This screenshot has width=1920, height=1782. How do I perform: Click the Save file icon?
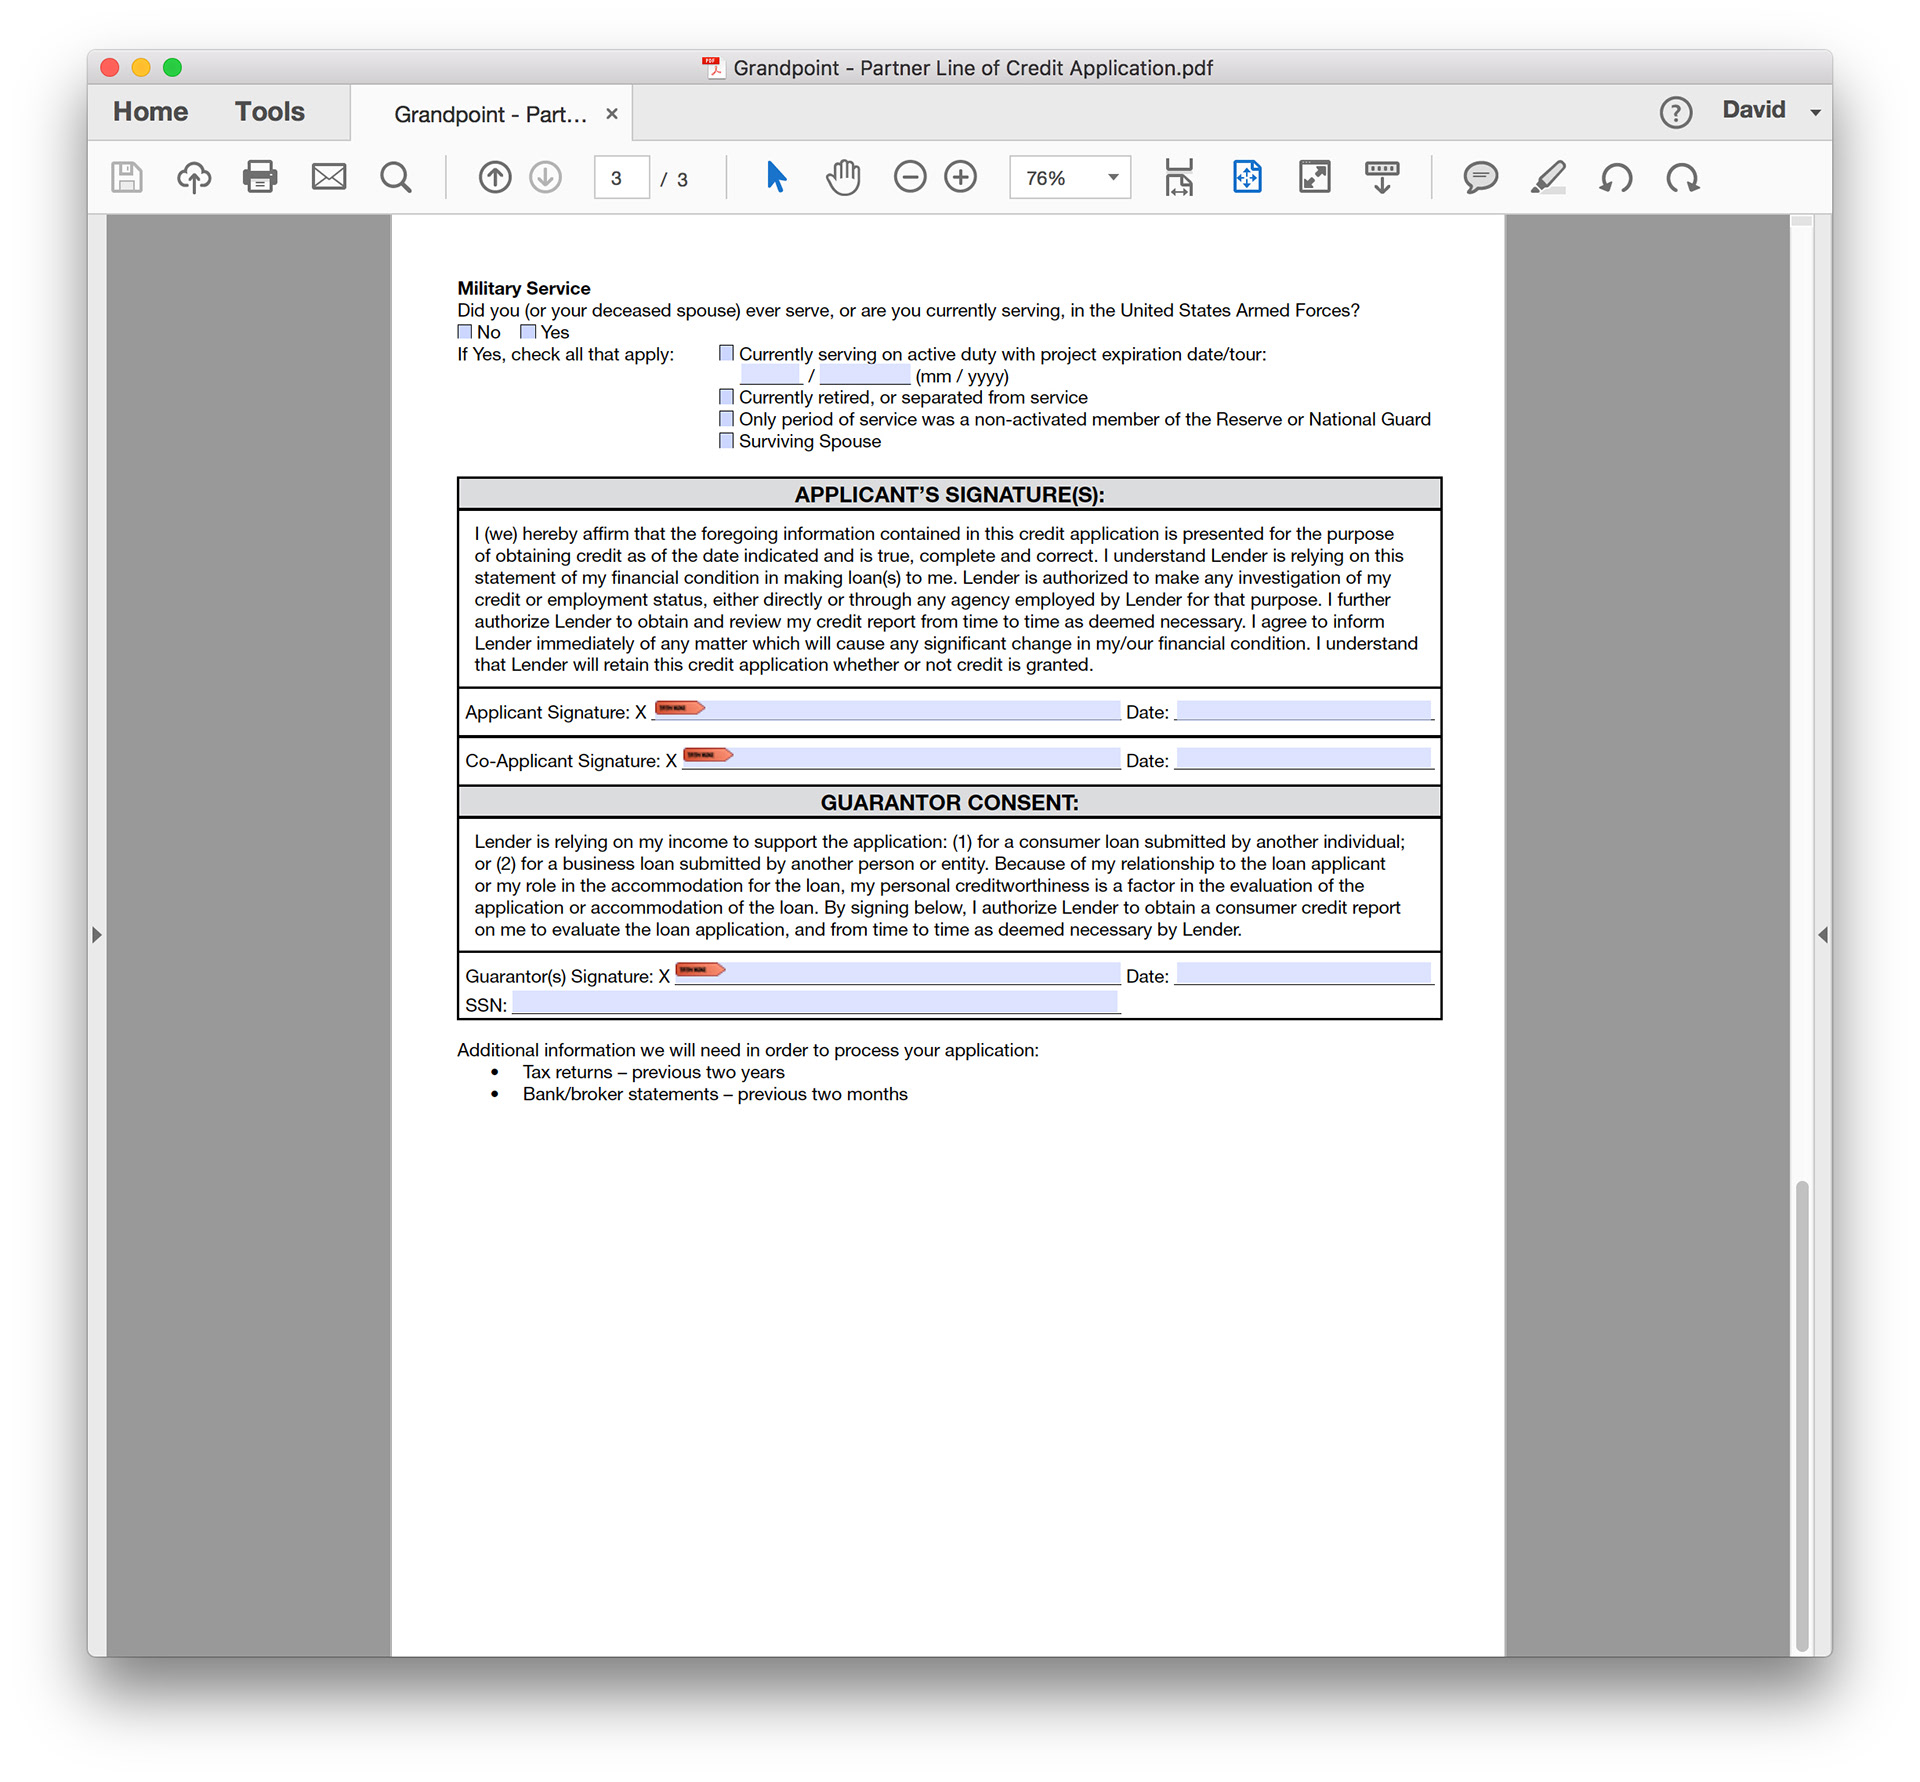point(127,178)
